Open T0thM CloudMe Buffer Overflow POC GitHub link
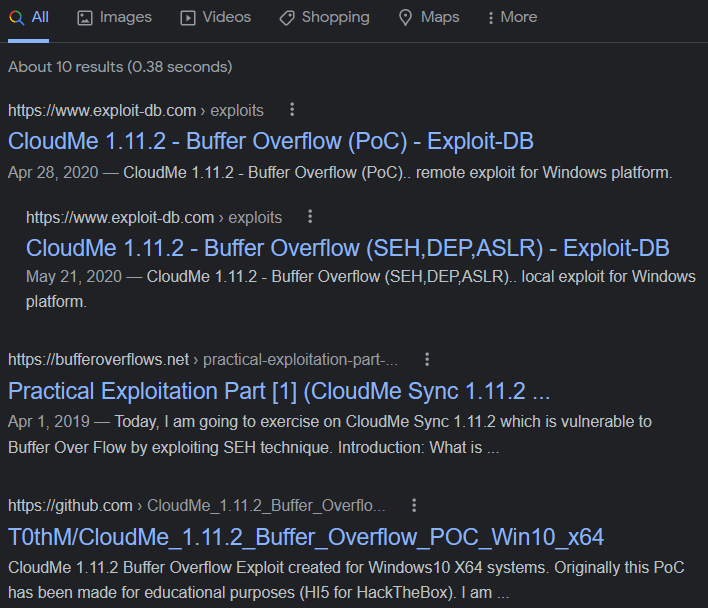This screenshot has width=708, height=608. pos(306,537)
